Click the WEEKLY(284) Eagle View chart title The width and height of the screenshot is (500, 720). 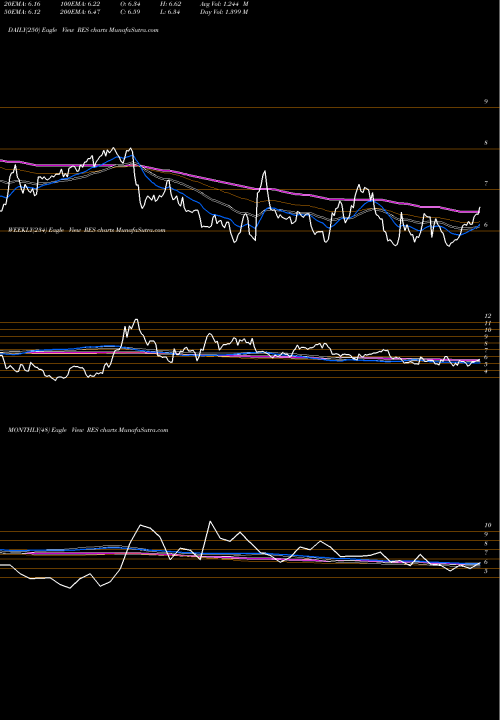87,230
